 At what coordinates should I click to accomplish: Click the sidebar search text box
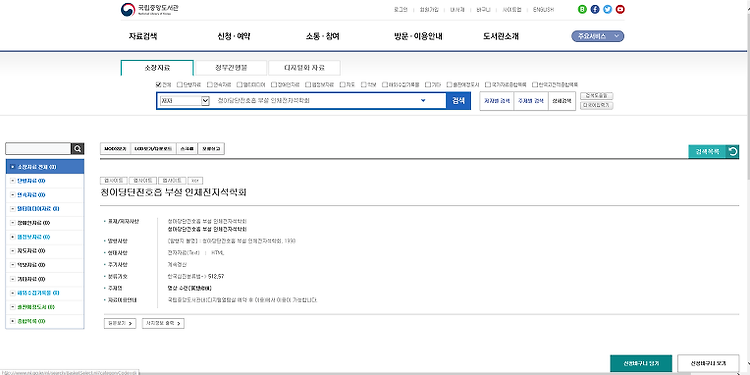38,149
